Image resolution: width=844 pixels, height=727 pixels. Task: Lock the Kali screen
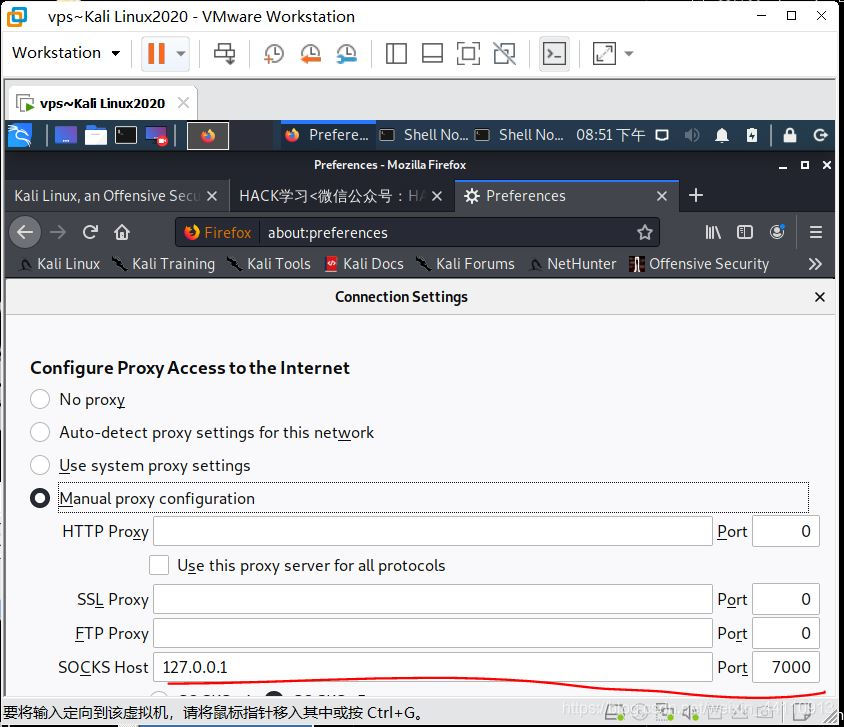[x=790, y=135]
